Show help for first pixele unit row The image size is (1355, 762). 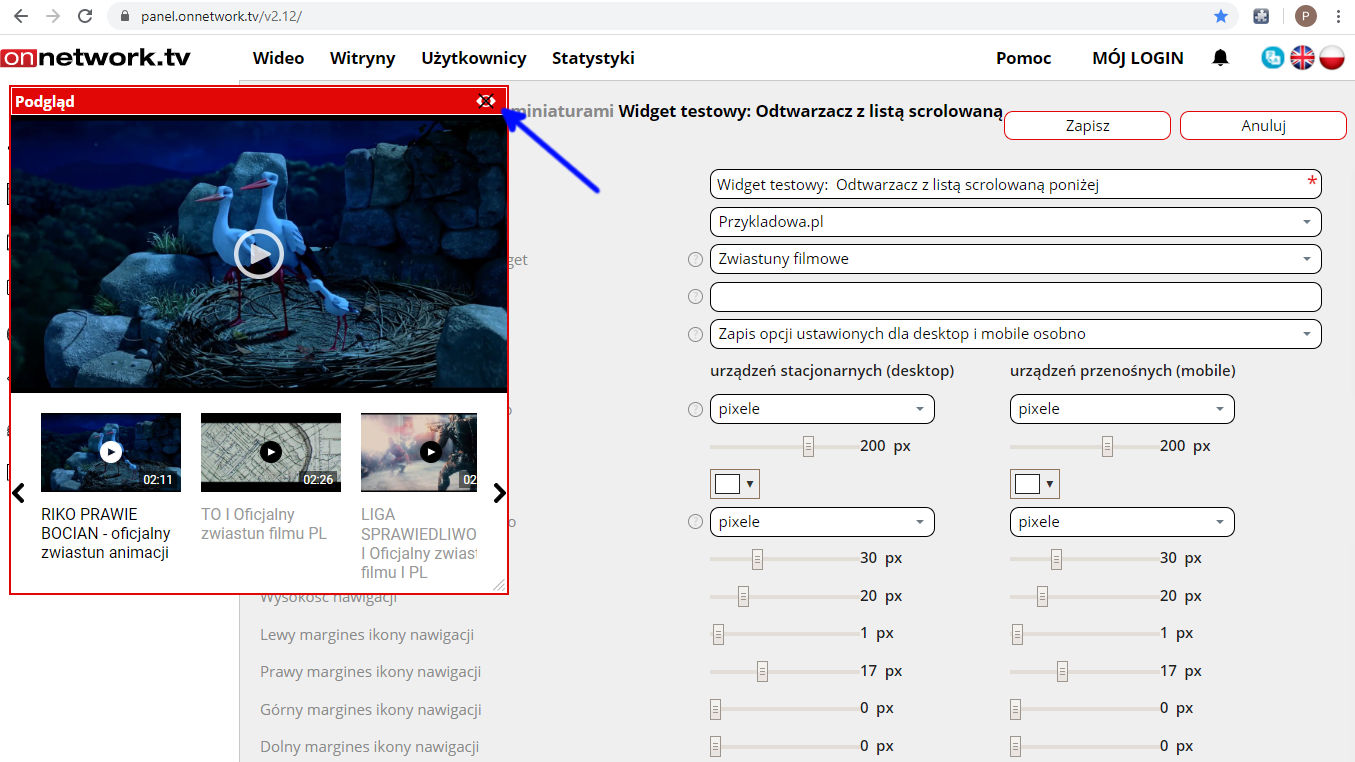696,409
